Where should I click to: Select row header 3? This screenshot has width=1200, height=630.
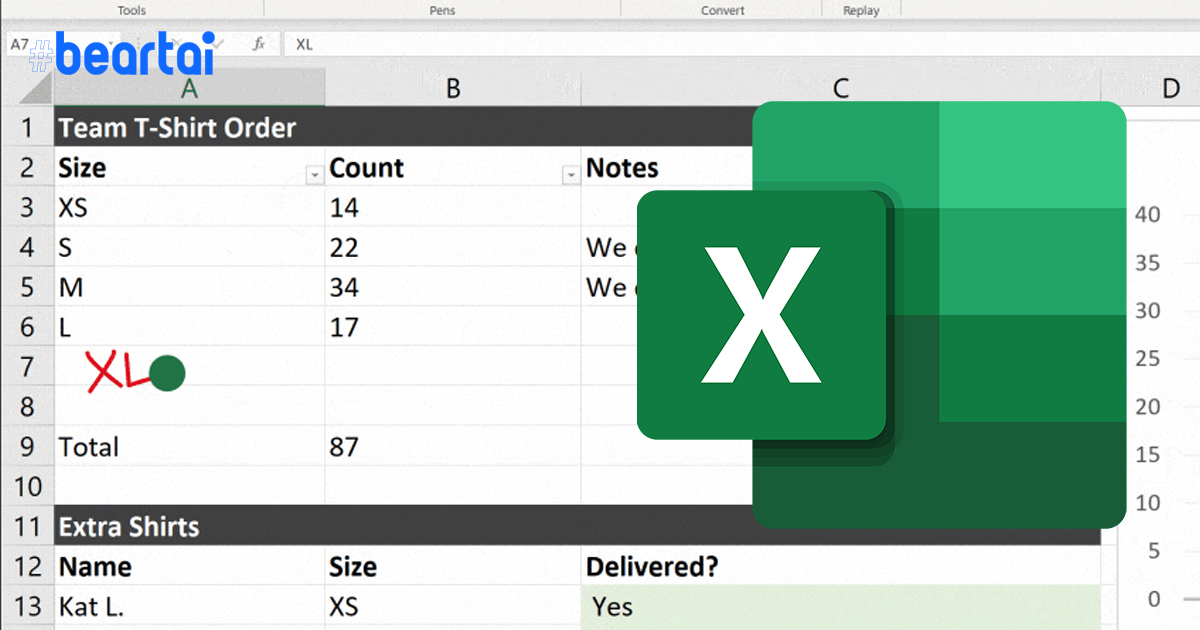coord(27,207)
